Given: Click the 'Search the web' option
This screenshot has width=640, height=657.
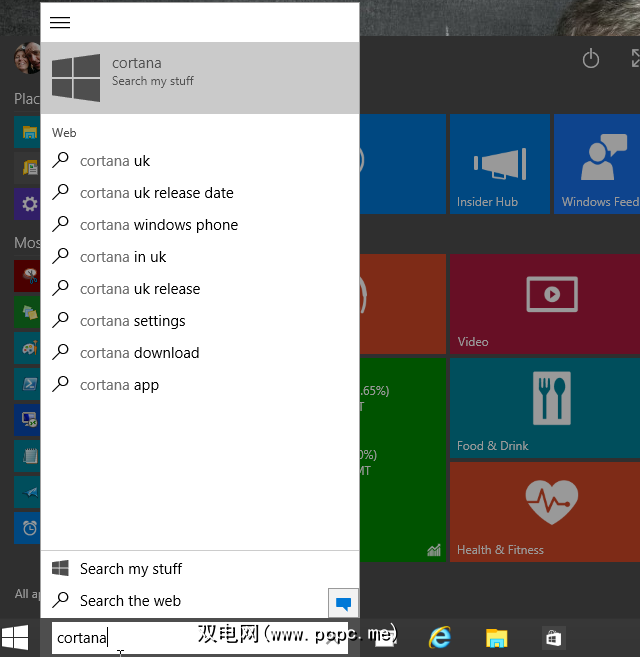Looking at the screenshot, I should coord(130,601).
